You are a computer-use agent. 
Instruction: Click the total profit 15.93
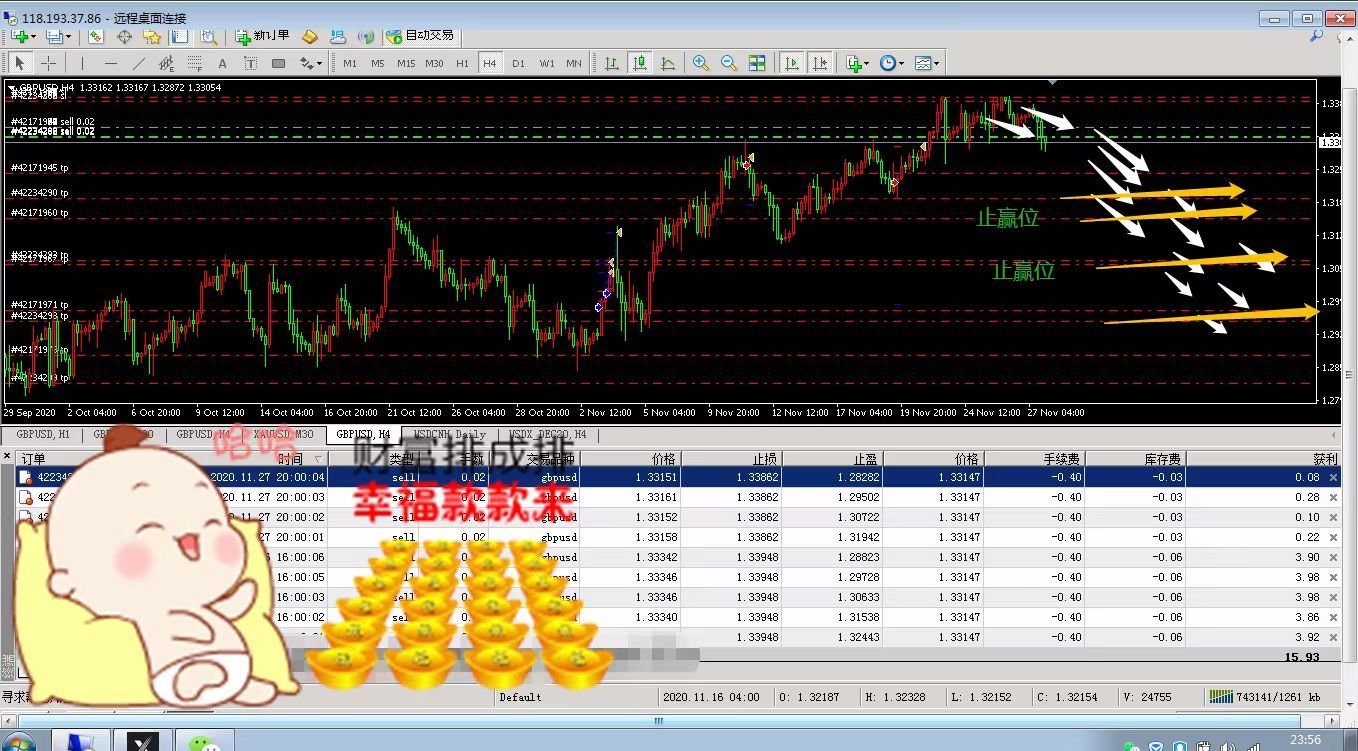pyautogui.click(x=1301, y=657)
